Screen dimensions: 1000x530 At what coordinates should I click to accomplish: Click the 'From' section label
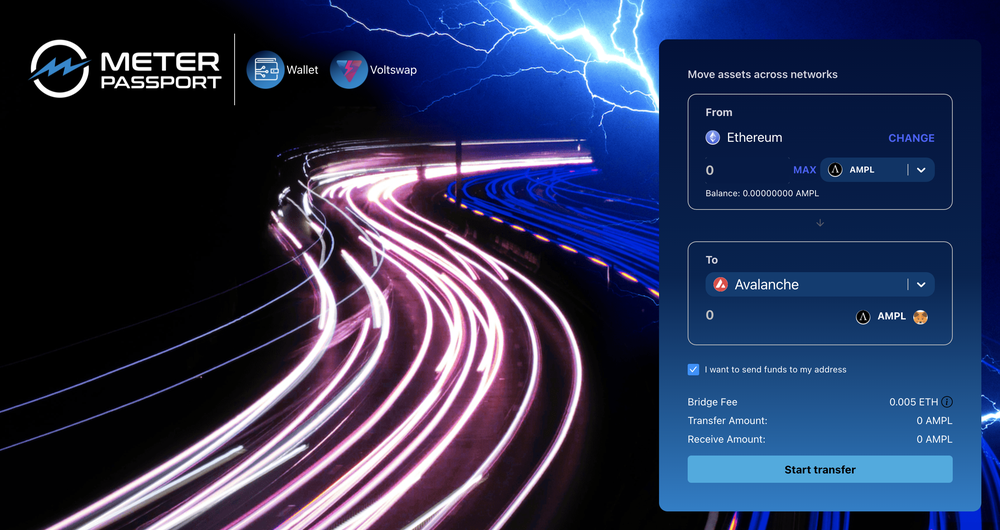(x=719, y=112)
